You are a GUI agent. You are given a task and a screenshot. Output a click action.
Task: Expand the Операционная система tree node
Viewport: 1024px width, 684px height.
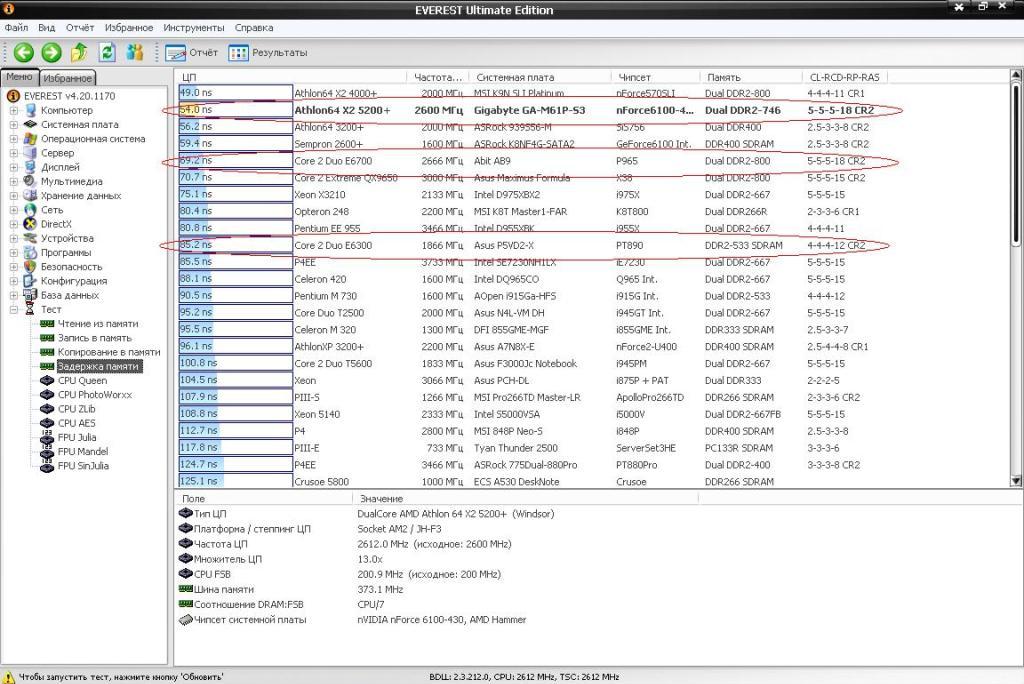14,138
